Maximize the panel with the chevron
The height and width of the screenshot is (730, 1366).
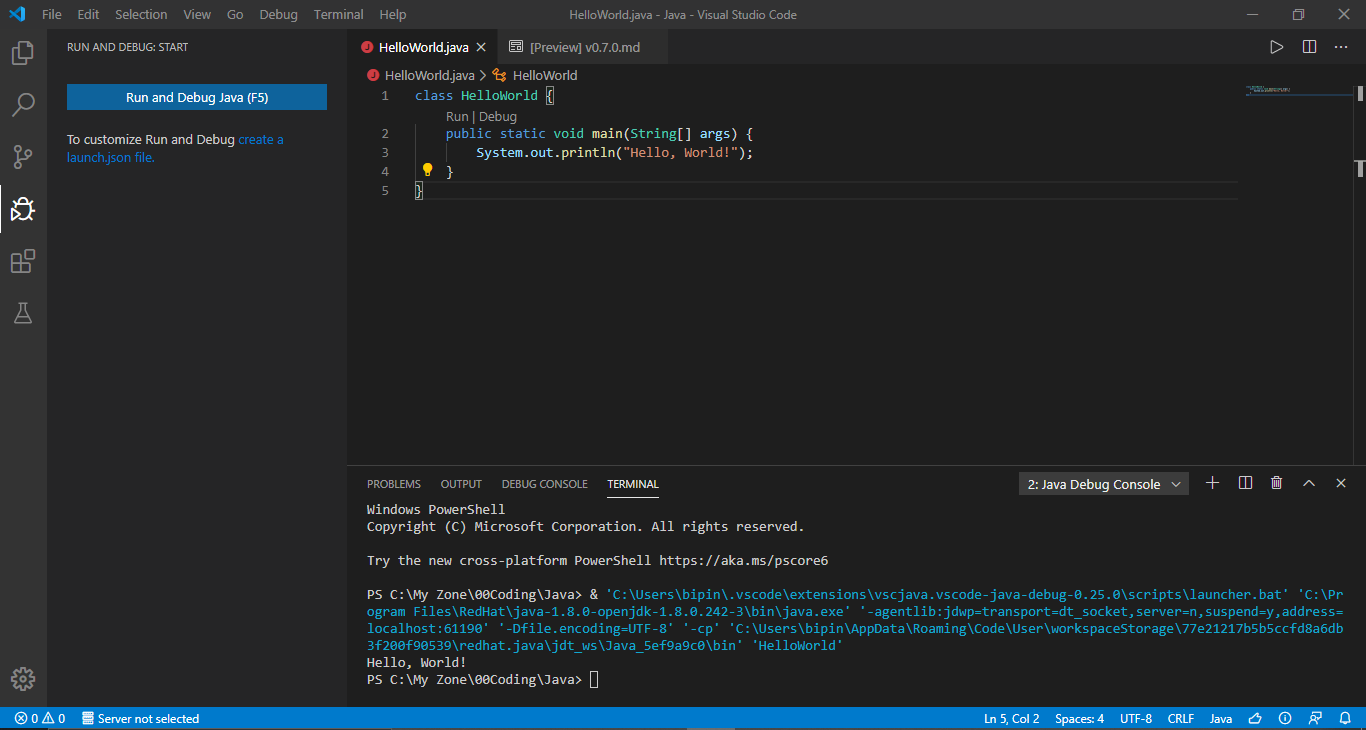tap(1309, 482)
